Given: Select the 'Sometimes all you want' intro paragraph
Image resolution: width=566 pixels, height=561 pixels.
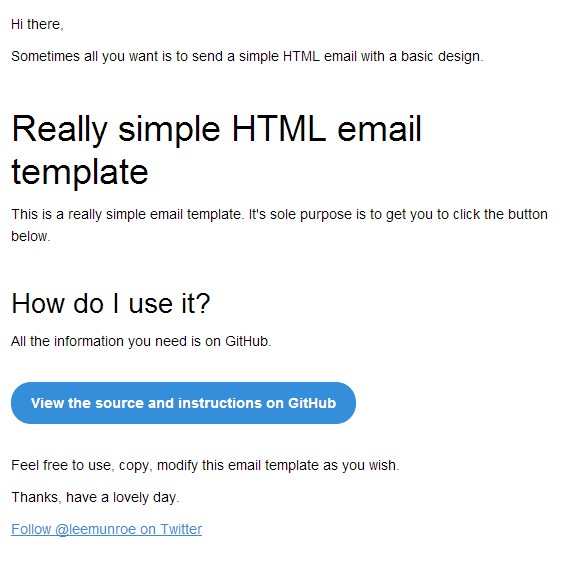Looking at the screenshot, I should (247, 57).
